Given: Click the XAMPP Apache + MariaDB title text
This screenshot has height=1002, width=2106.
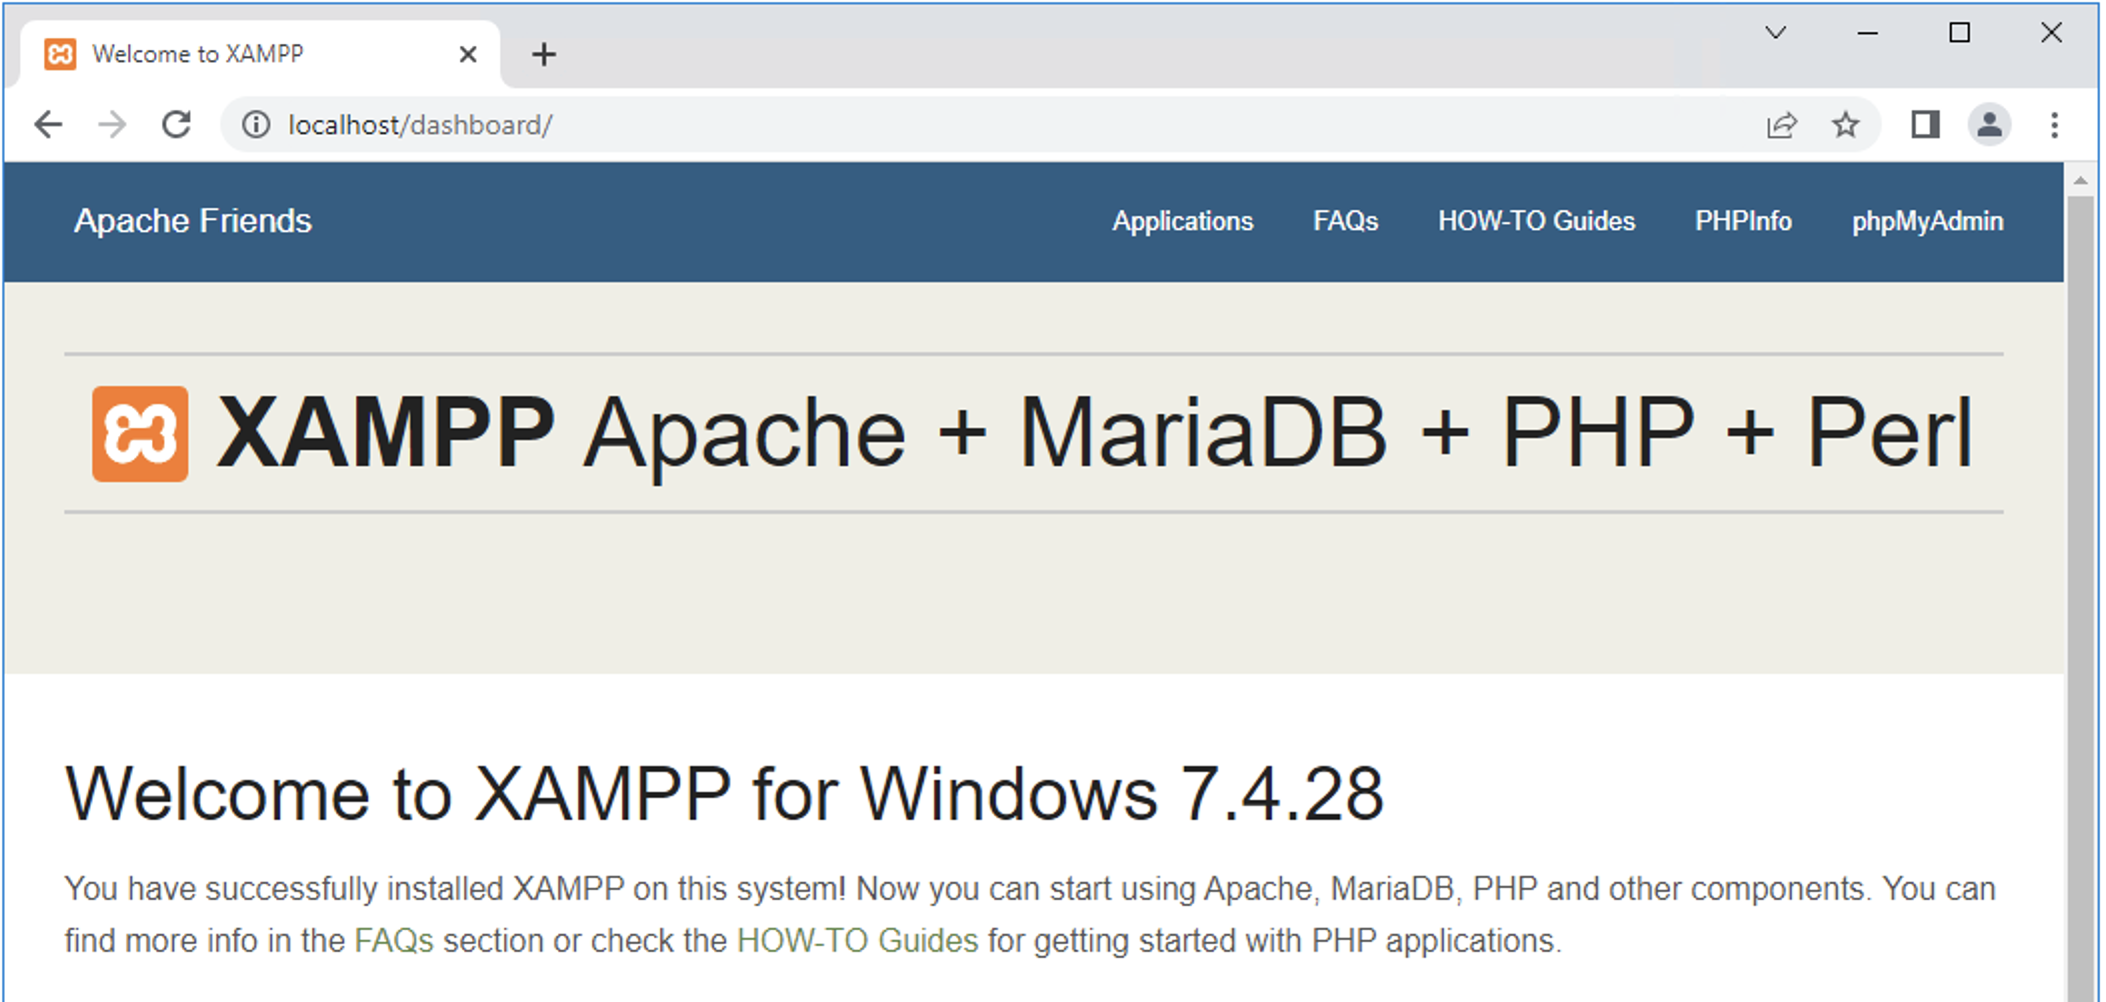Looking at the screenshot, I should pyautogui.click(x=1095, y=433).
